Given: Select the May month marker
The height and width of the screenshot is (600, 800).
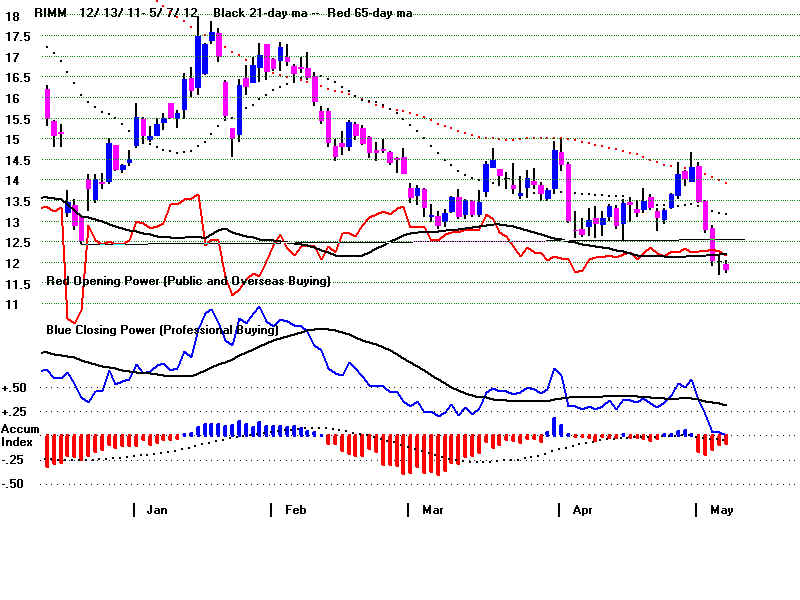Looking at the screenshot, I should pos(721,509).
